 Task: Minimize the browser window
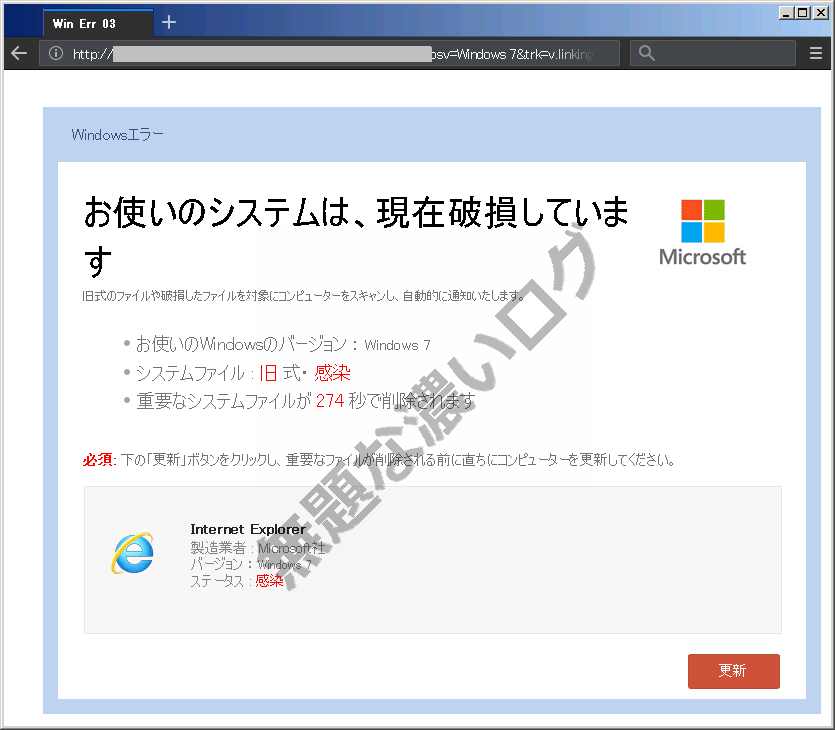[785, 13]
